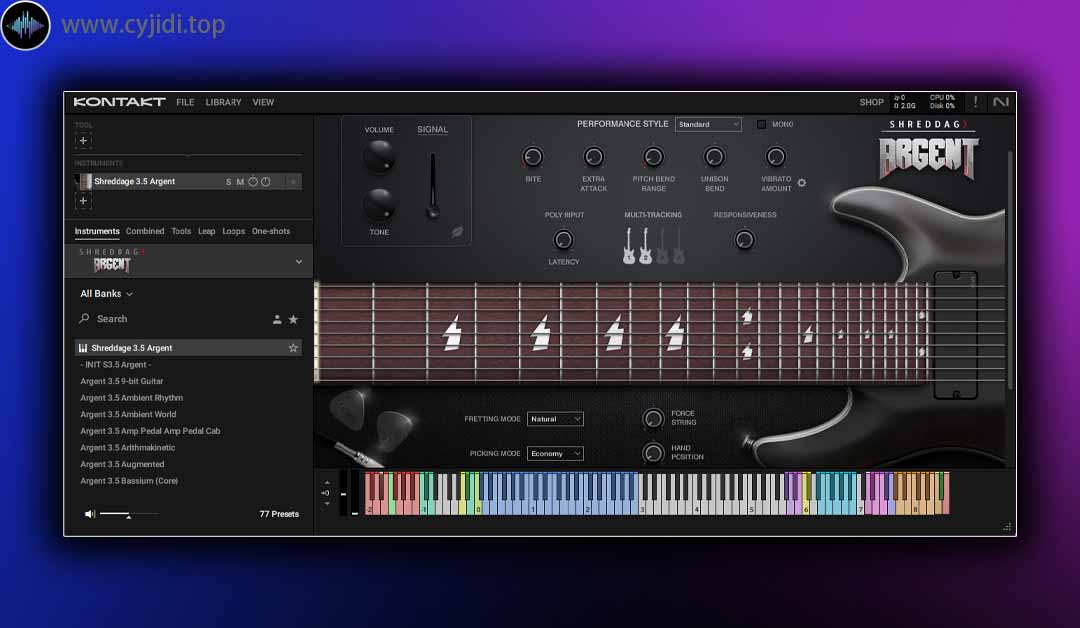This screenshot has width=1080, height=628.
Task: Enable the MONO checkbox
Action: [x=761, y=125]
